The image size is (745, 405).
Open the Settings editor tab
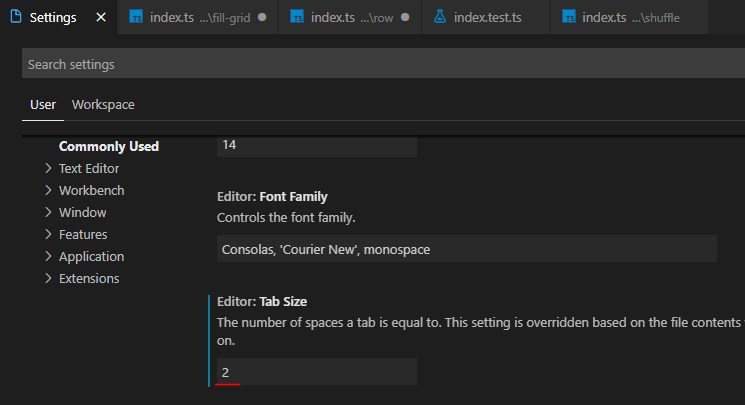coord(58,17)
